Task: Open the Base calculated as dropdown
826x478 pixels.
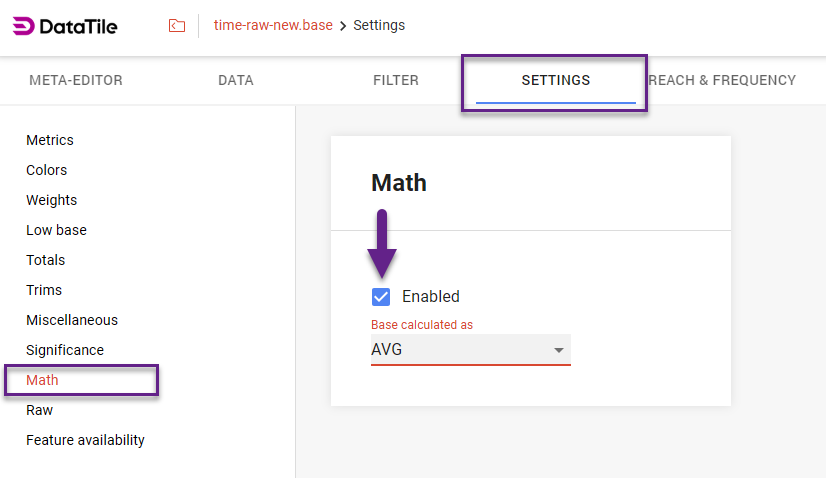Action: tap(470, 350)
